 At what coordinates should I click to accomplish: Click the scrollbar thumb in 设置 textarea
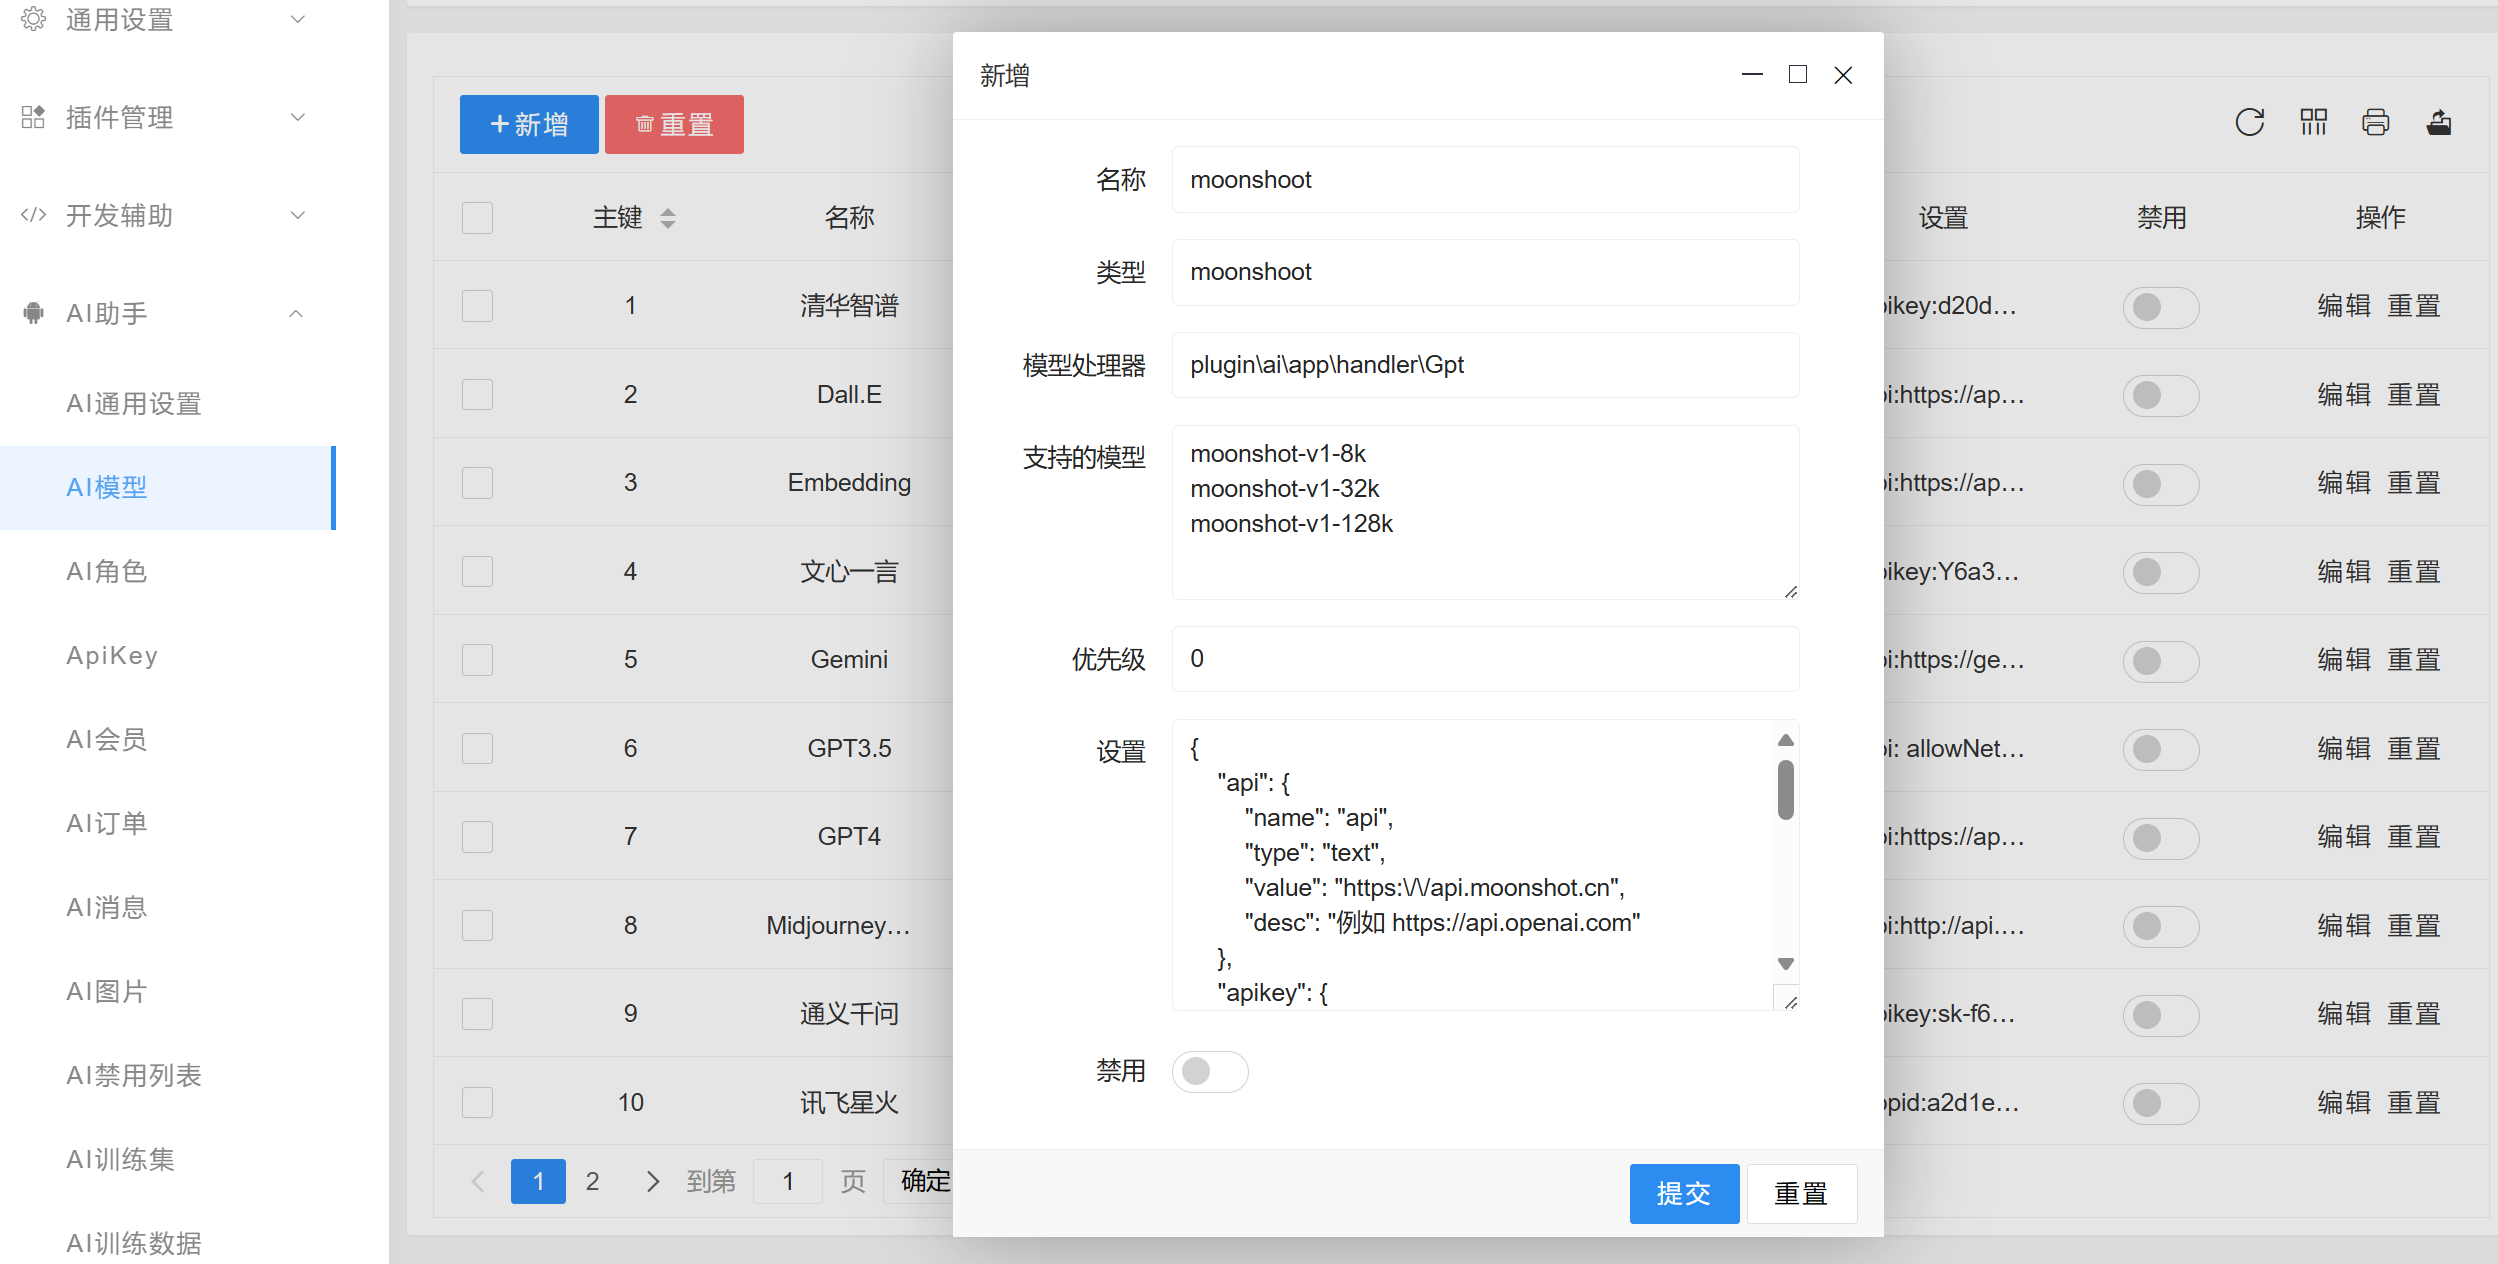[1786, 790]
